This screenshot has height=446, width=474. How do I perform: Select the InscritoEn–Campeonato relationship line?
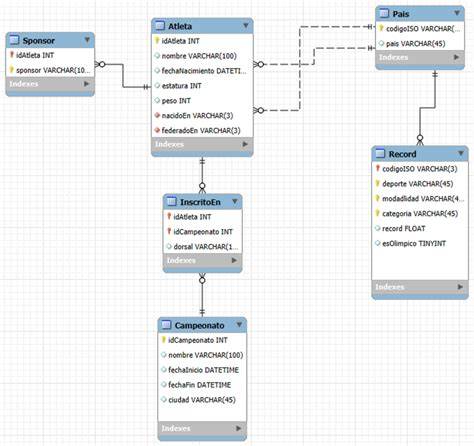click(202, 295)
